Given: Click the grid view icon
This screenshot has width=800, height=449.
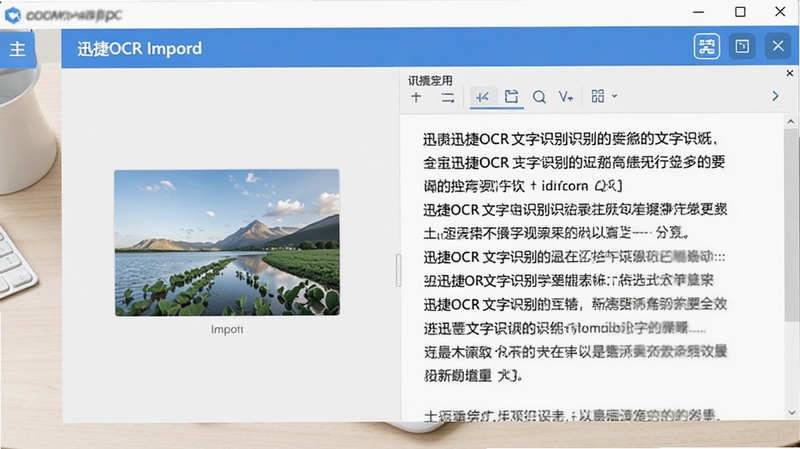Looking at the screenshot, I should [597, 96].
